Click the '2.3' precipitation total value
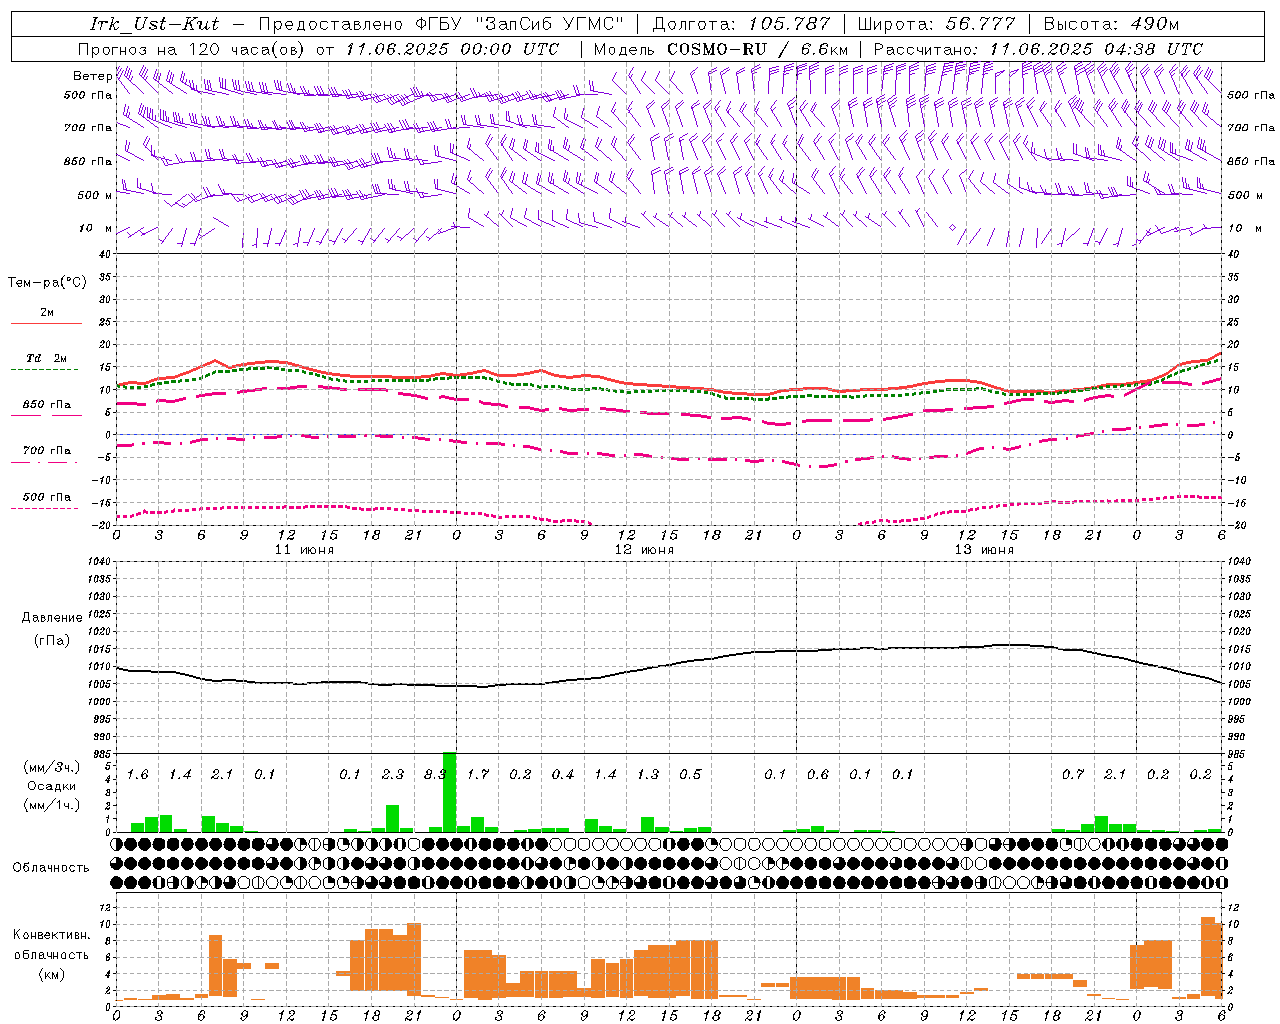Screen dimensions: 1280x1024 pyautogui.click(x=393, y=775)
